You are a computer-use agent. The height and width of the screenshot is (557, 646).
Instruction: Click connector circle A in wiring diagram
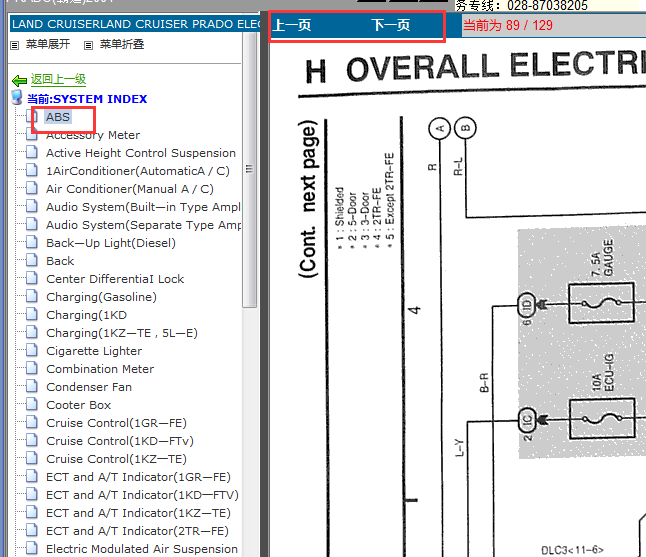pyautogui.click(x=439, y=128)
